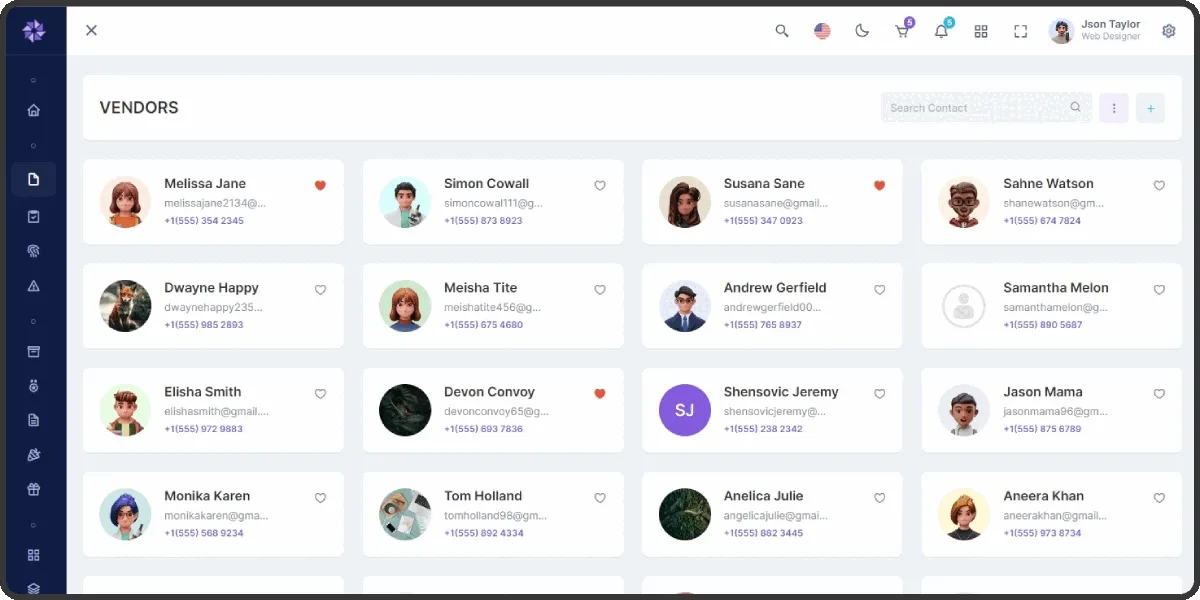Open the medal badge sidebar icon

[34, 385]
